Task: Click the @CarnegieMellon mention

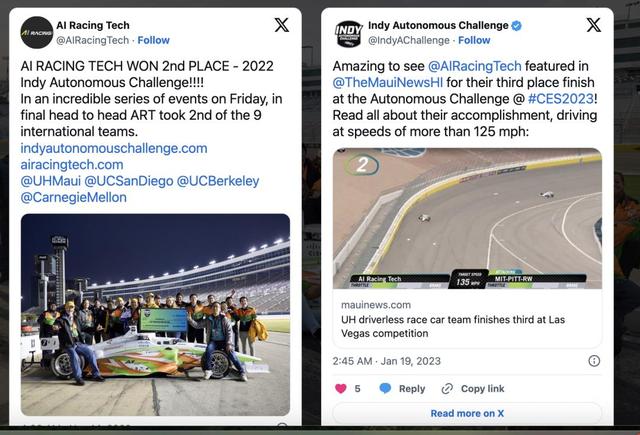Action: click(x=74, y=198)
